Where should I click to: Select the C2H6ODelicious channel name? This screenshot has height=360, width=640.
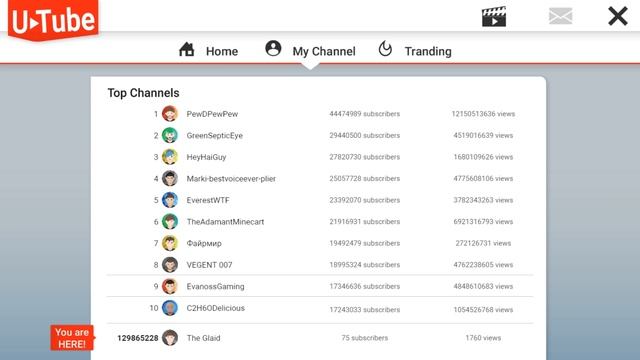pyautogui.click(x=216, y=308)
